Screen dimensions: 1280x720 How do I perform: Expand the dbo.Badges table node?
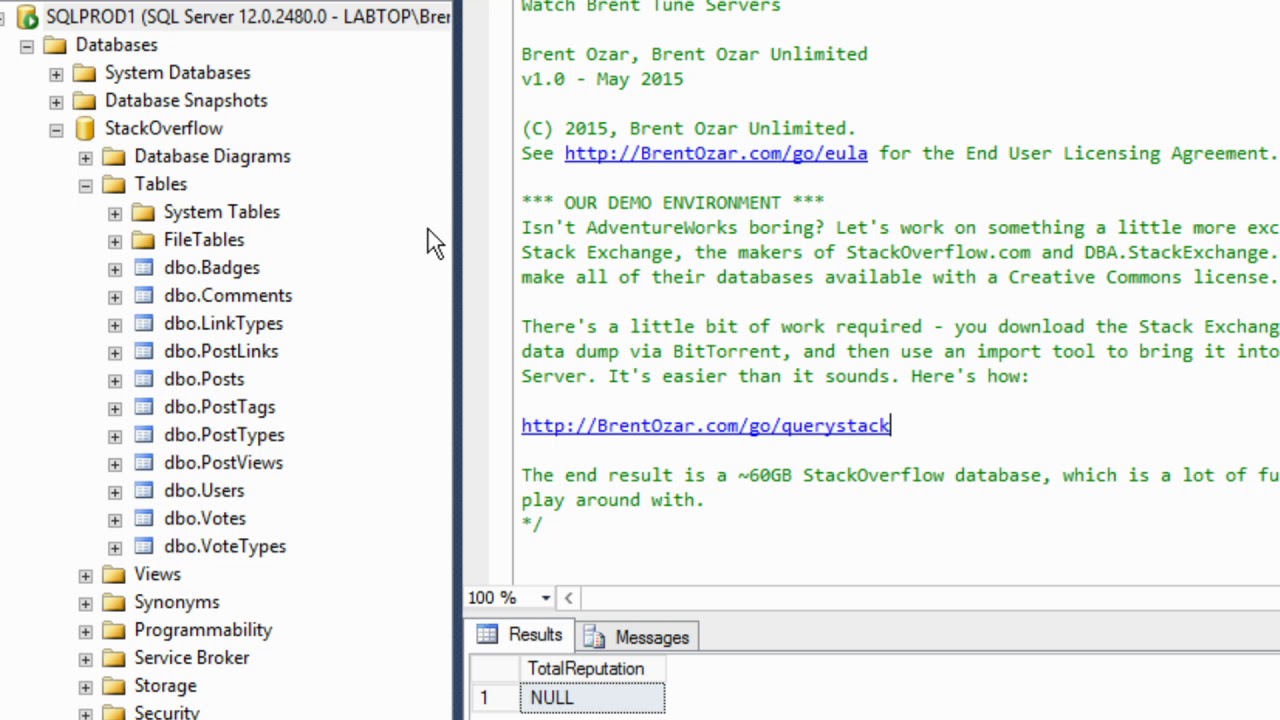point(115,269)
